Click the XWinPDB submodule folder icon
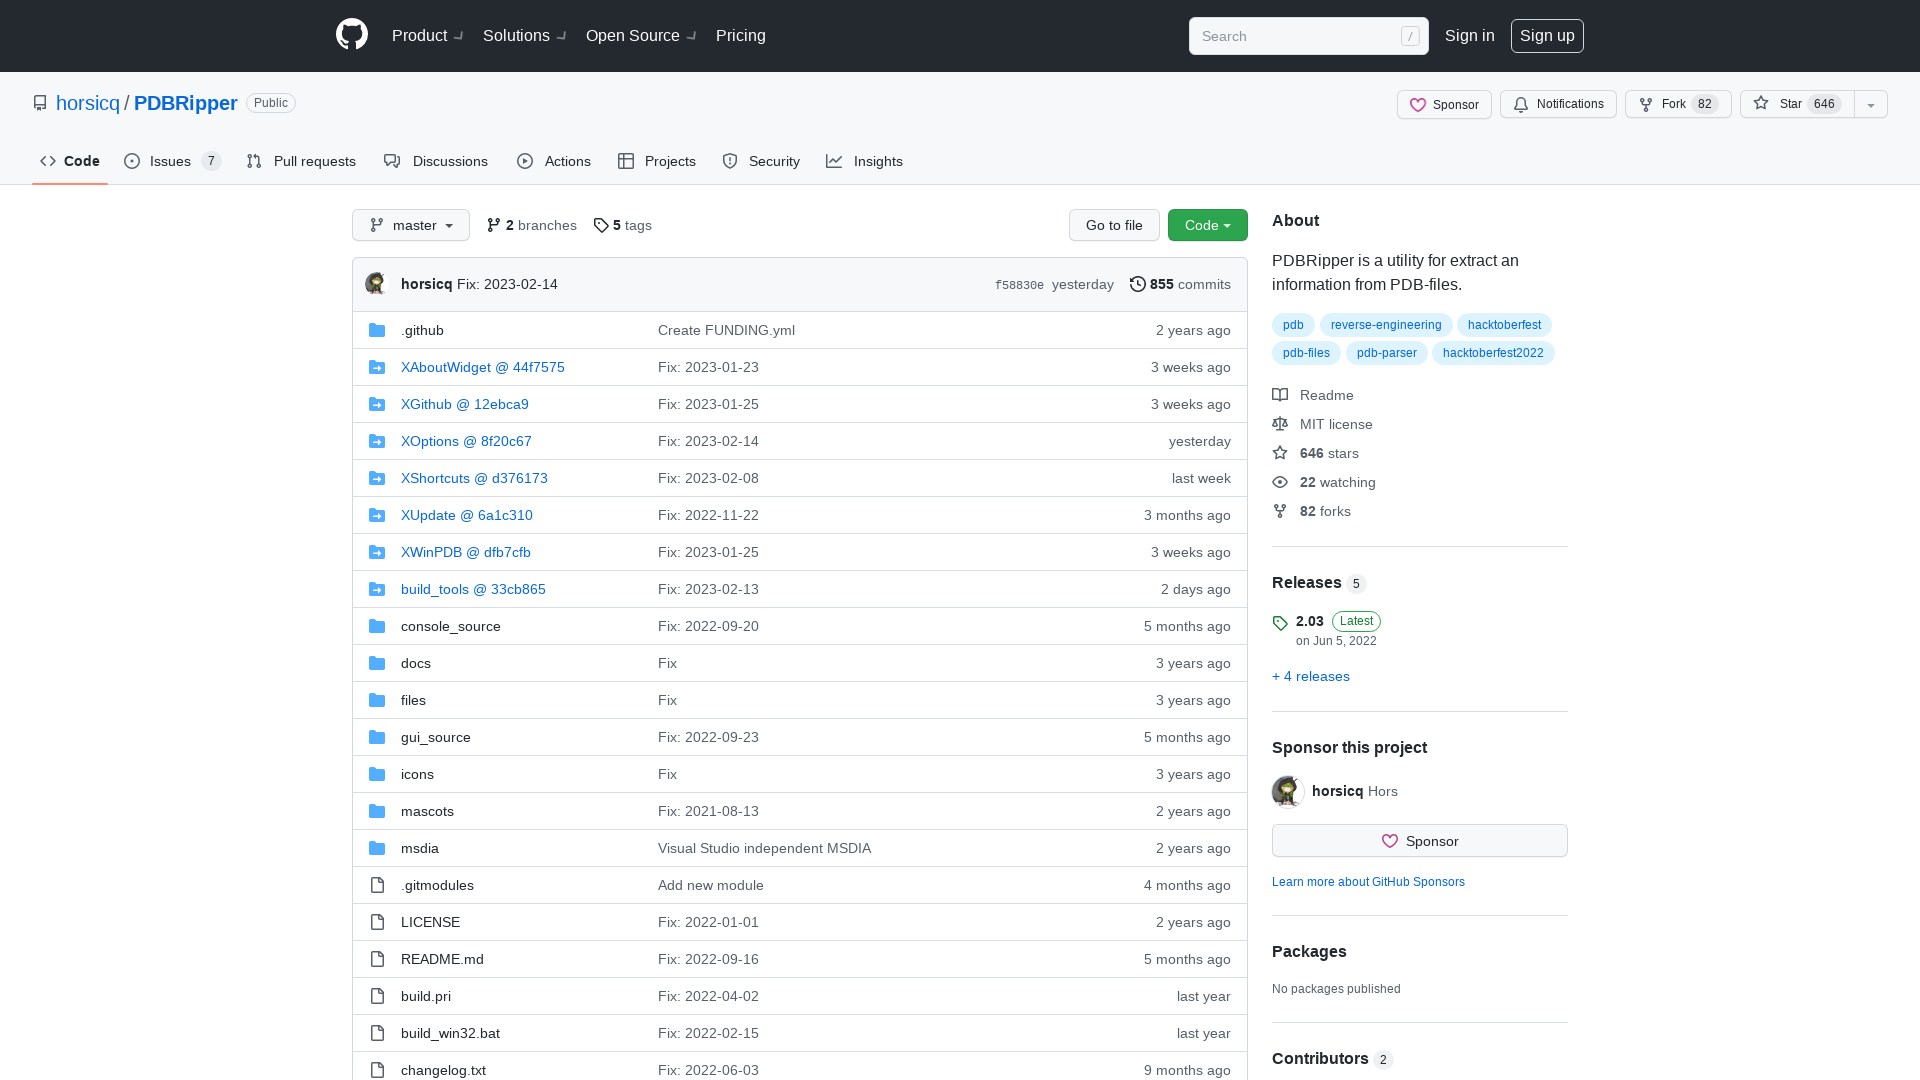Screen dimensions: 1920x1080 377,552
